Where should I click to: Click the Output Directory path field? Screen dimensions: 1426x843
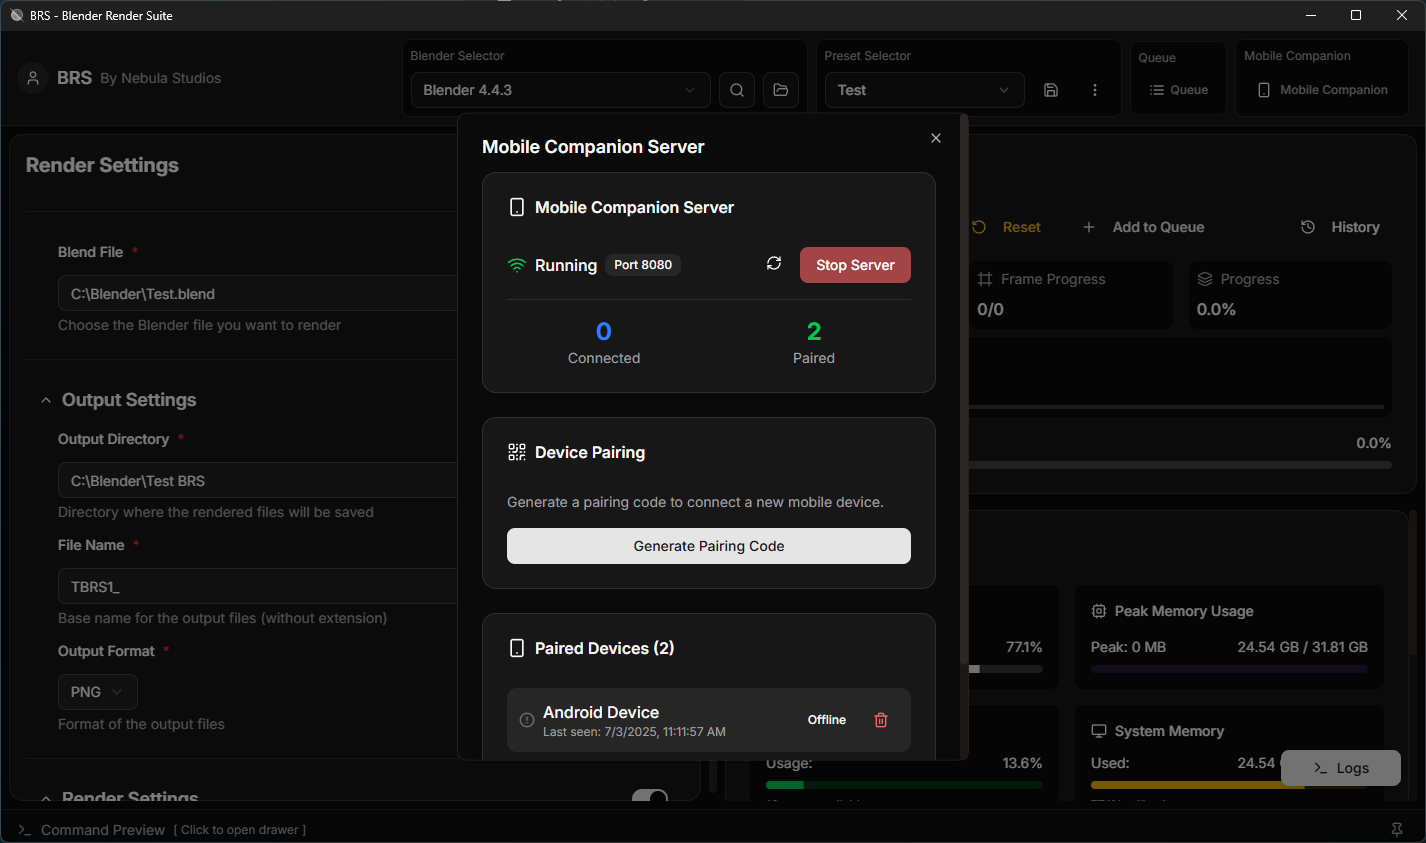tap(258, 481)
